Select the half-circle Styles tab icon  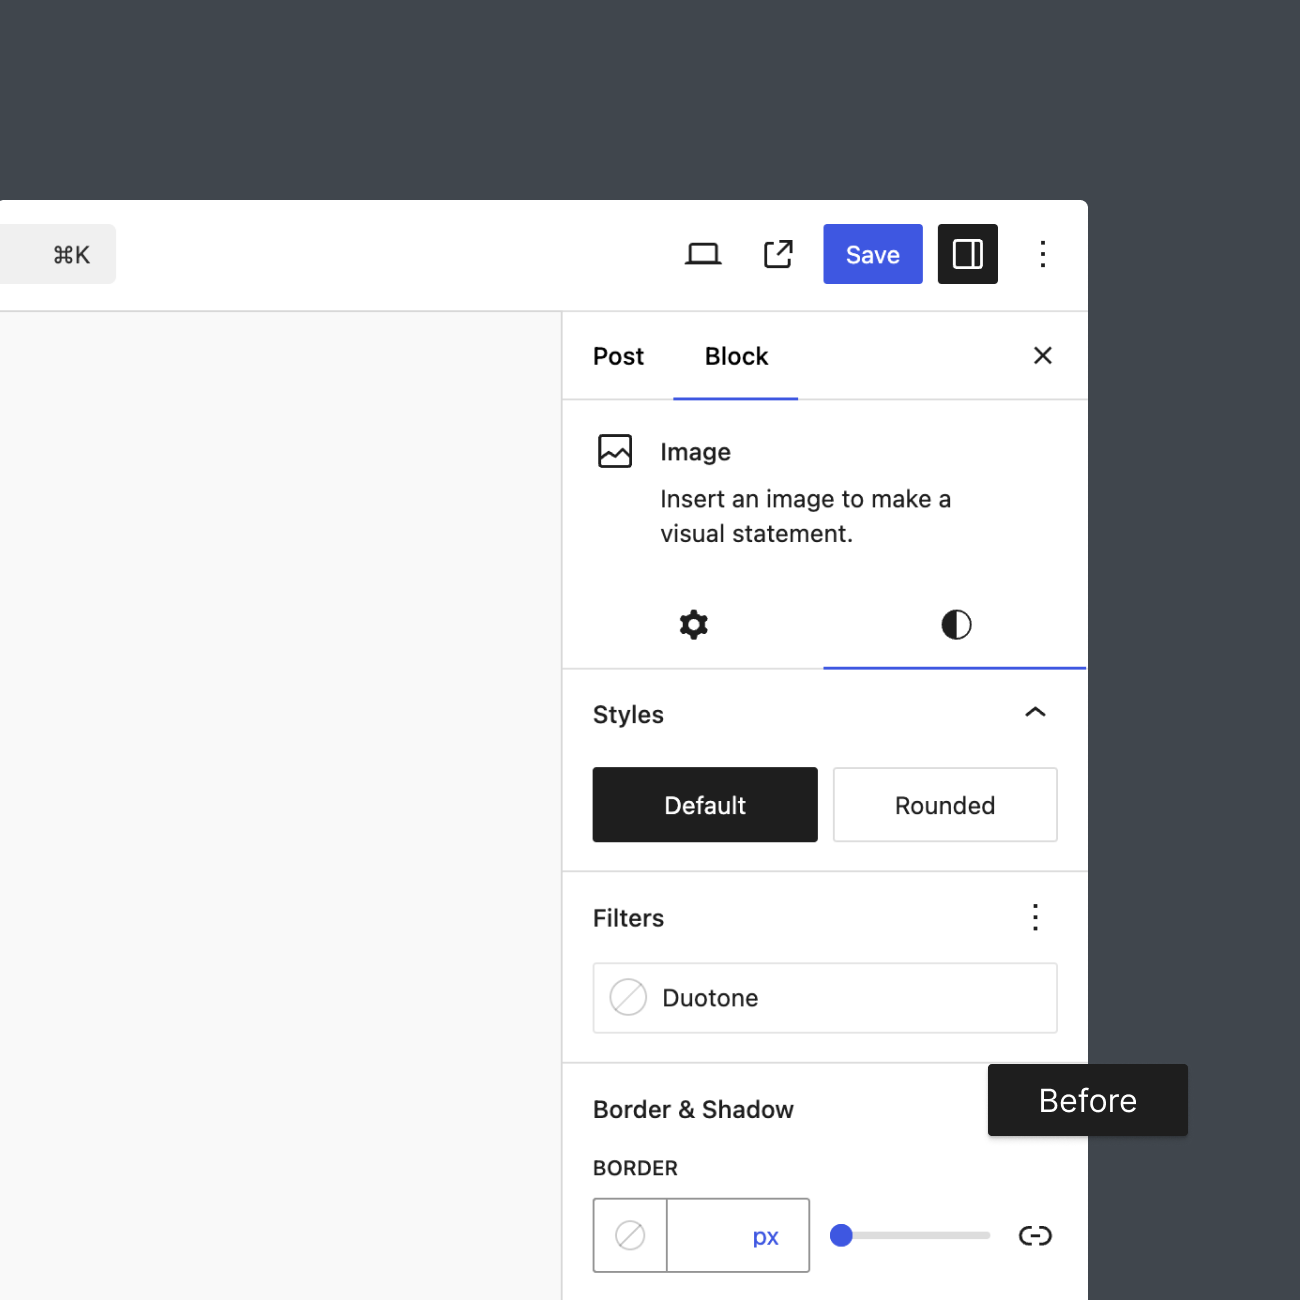coord(956,625)
